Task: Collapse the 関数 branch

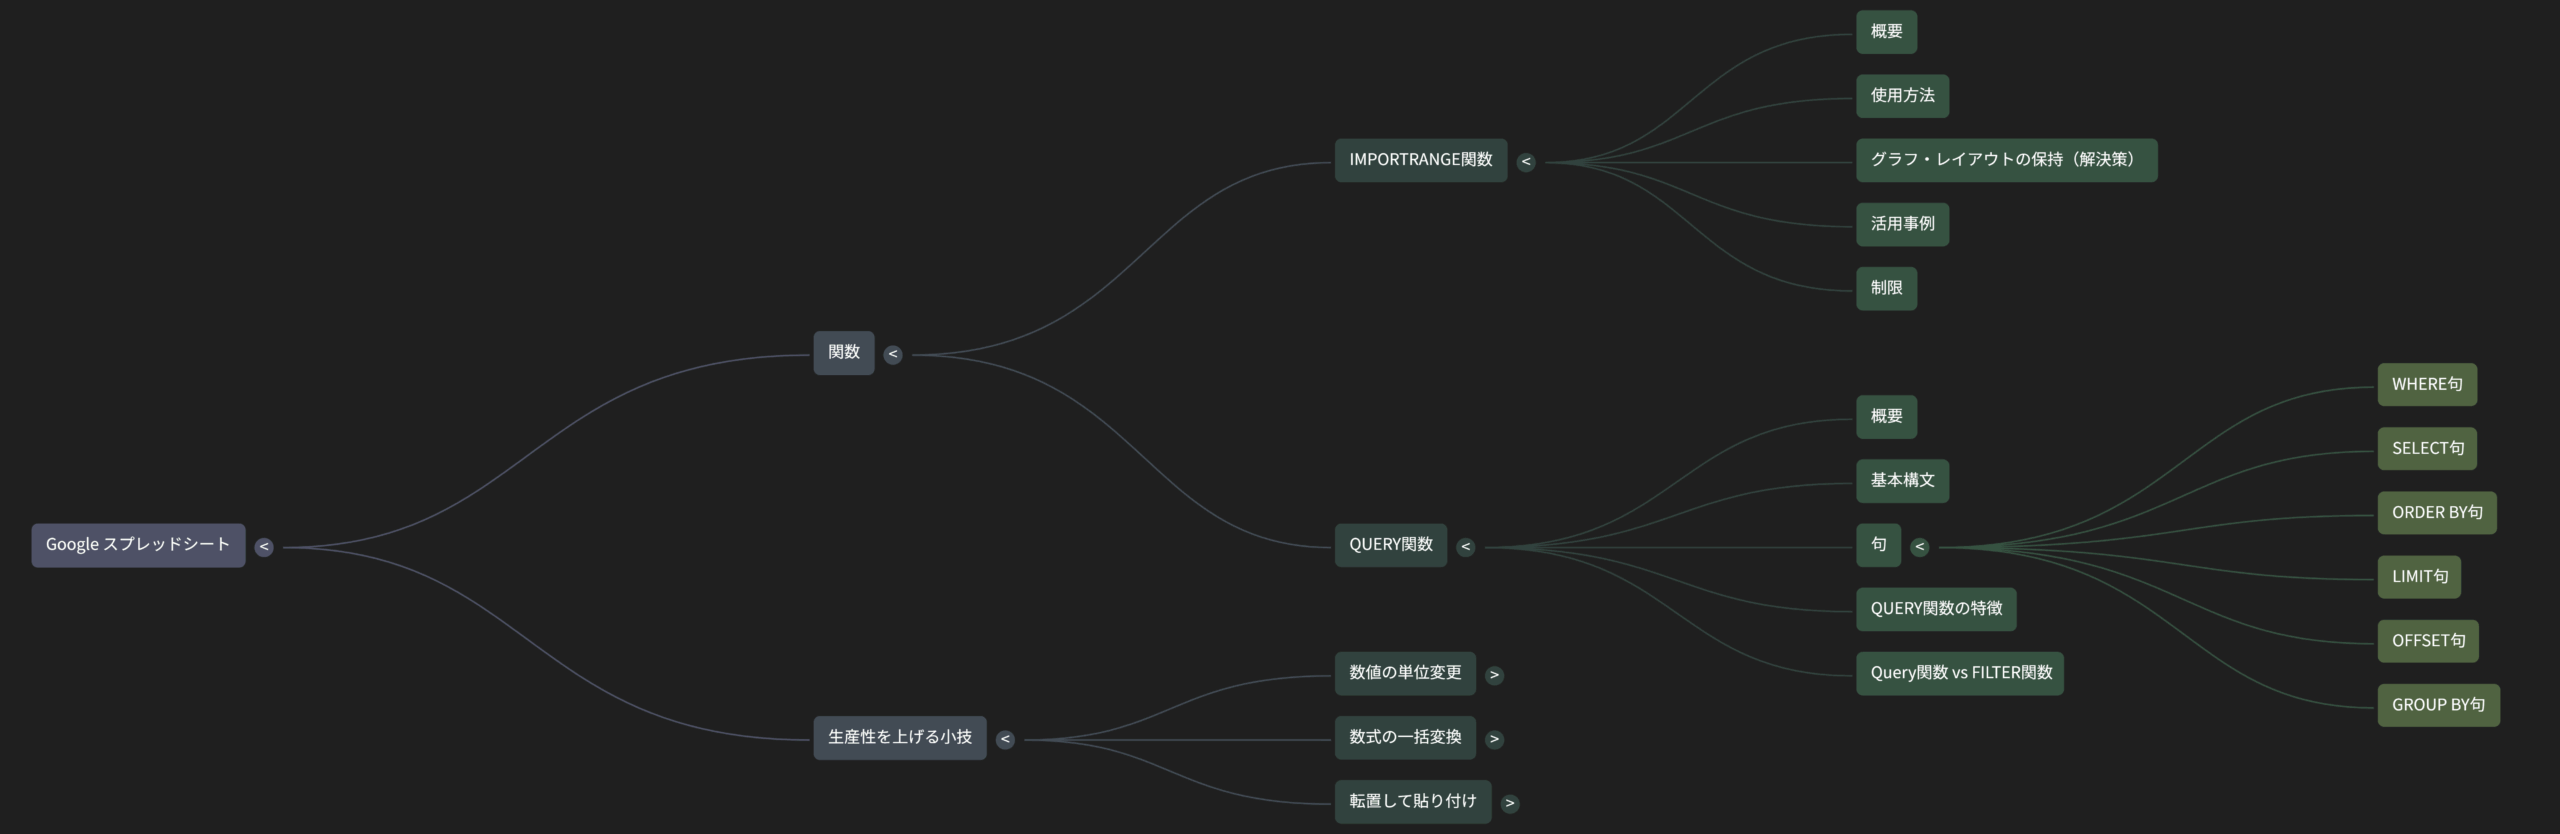Action: [x=893, y=354]
